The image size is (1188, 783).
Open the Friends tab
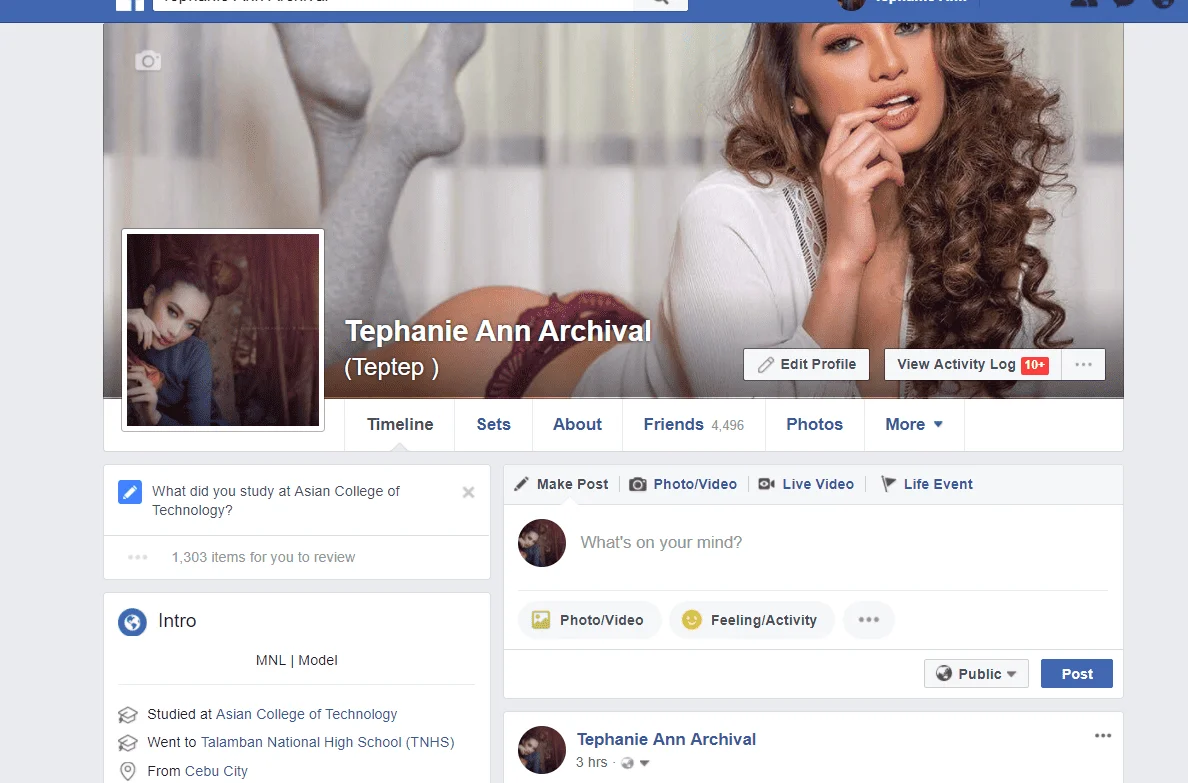693,424
